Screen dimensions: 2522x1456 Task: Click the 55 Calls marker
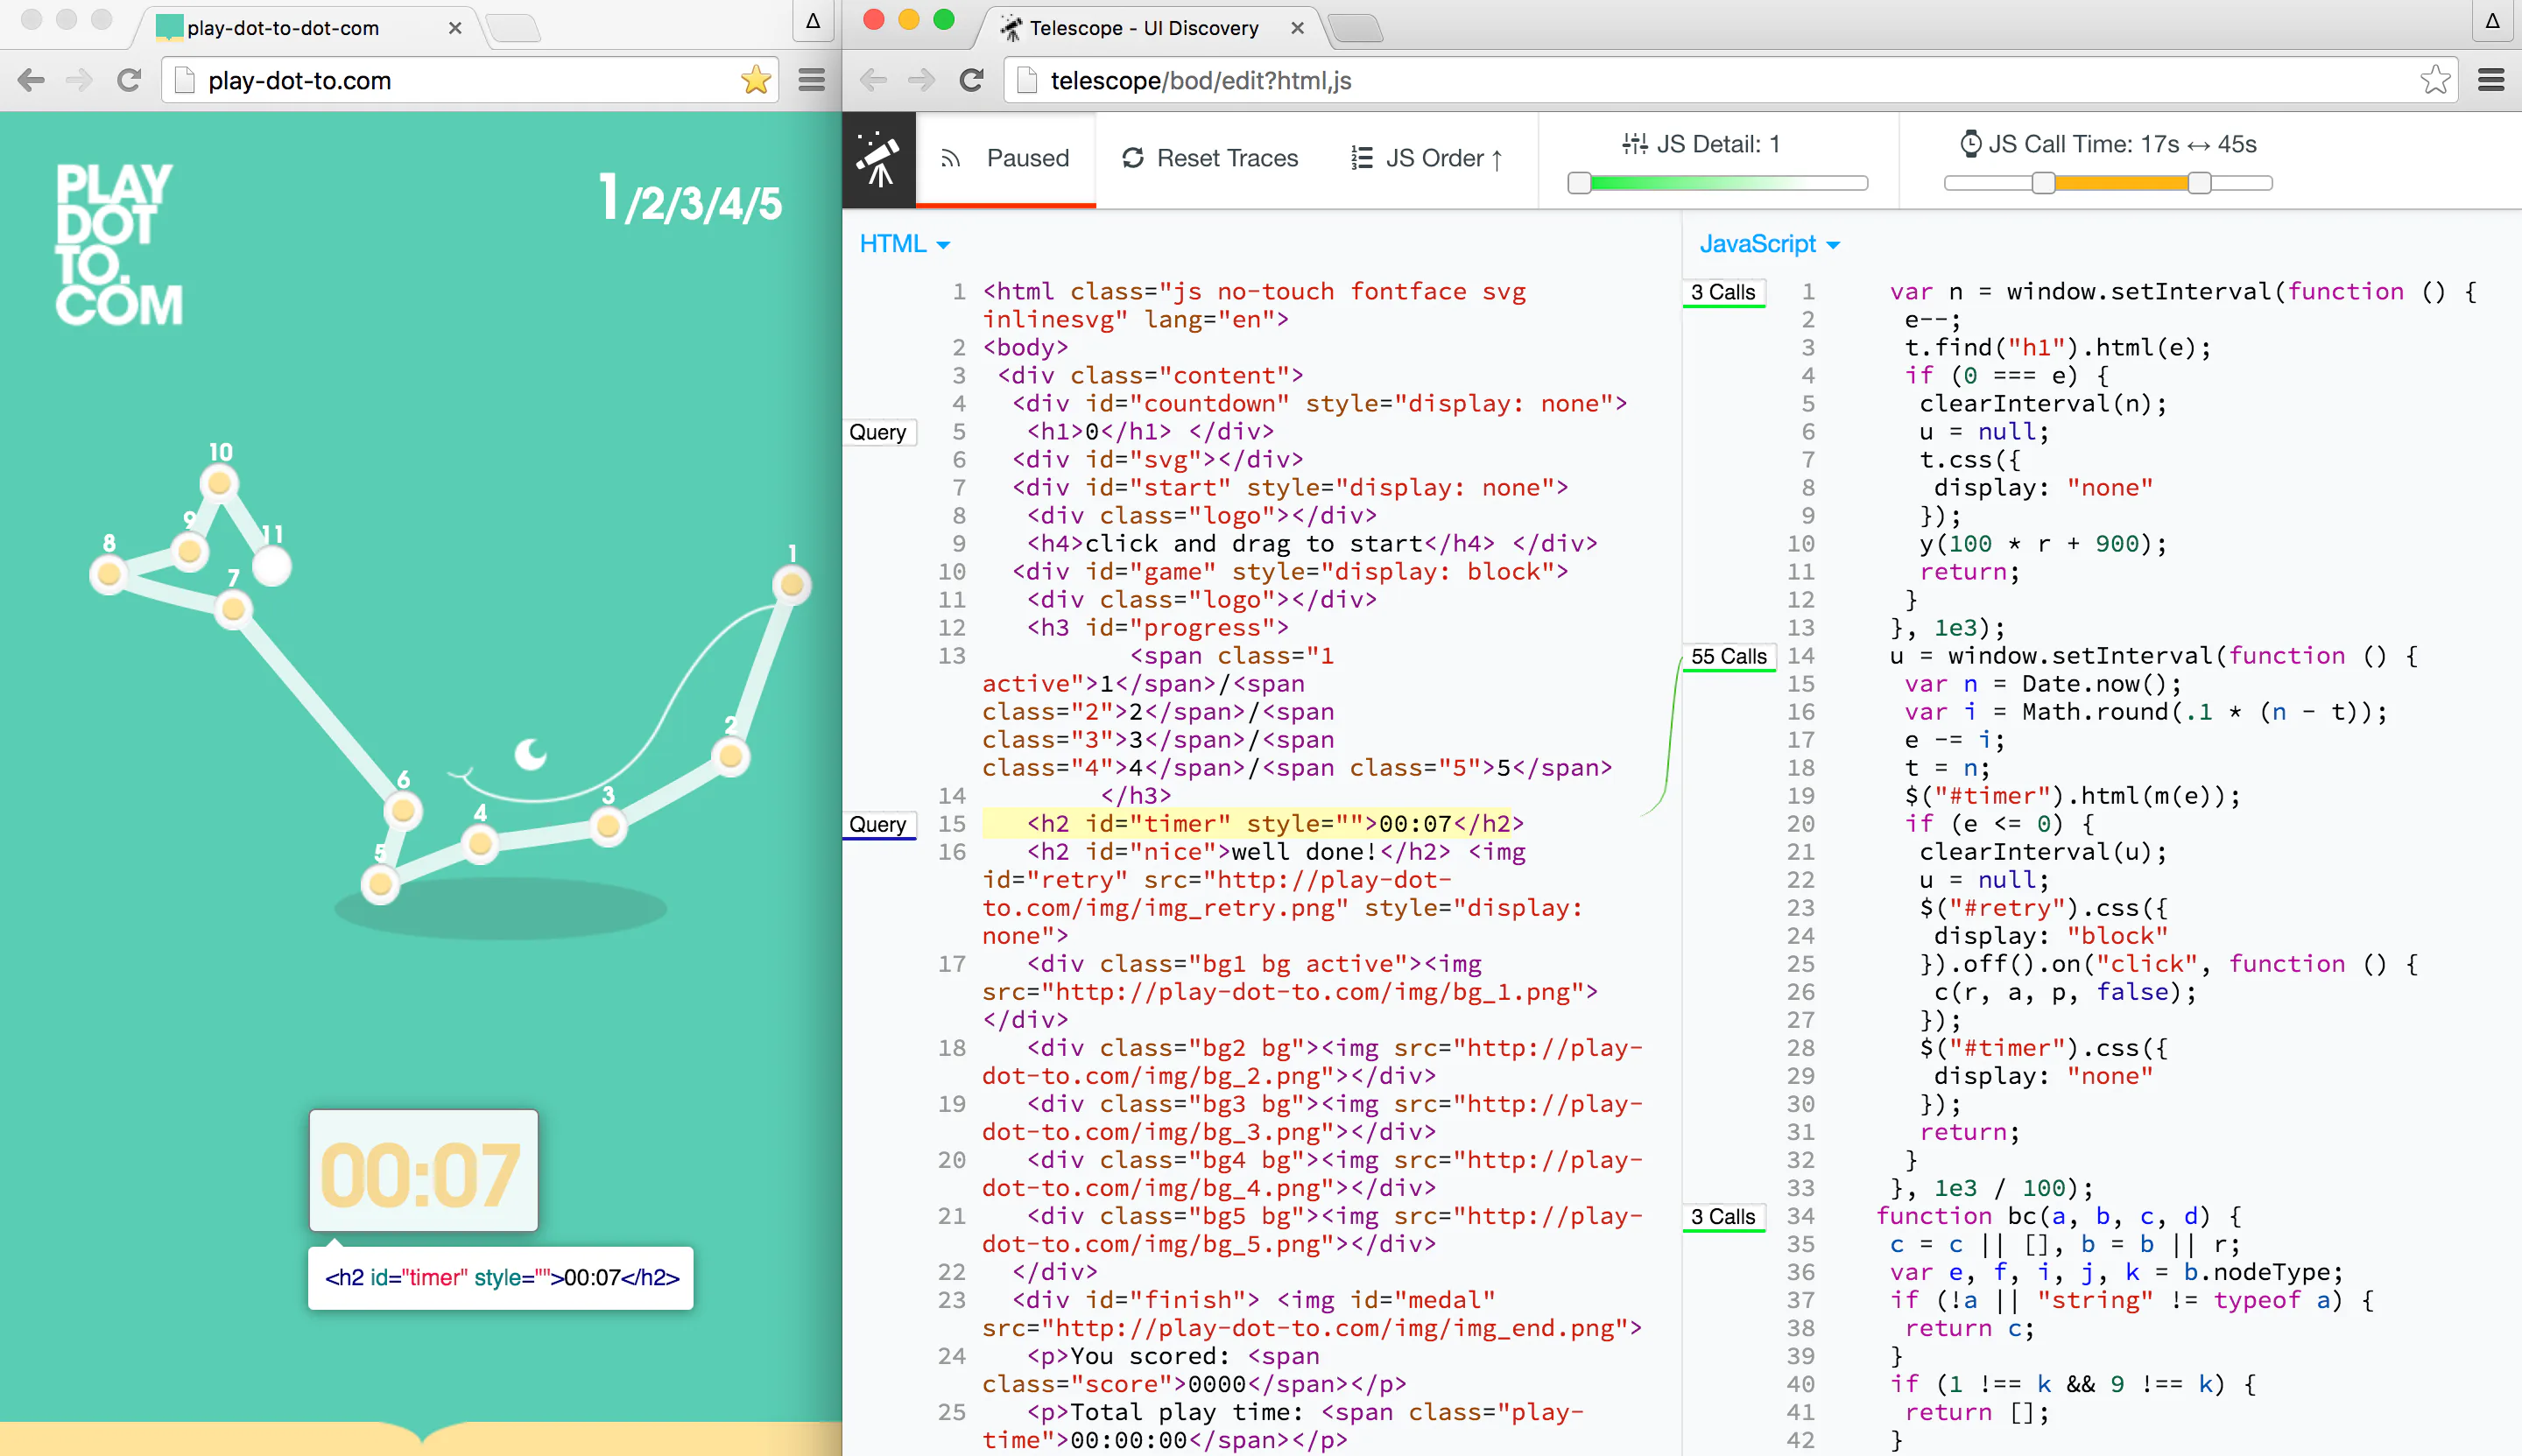pyautogui.click(x=1728, y=656)
